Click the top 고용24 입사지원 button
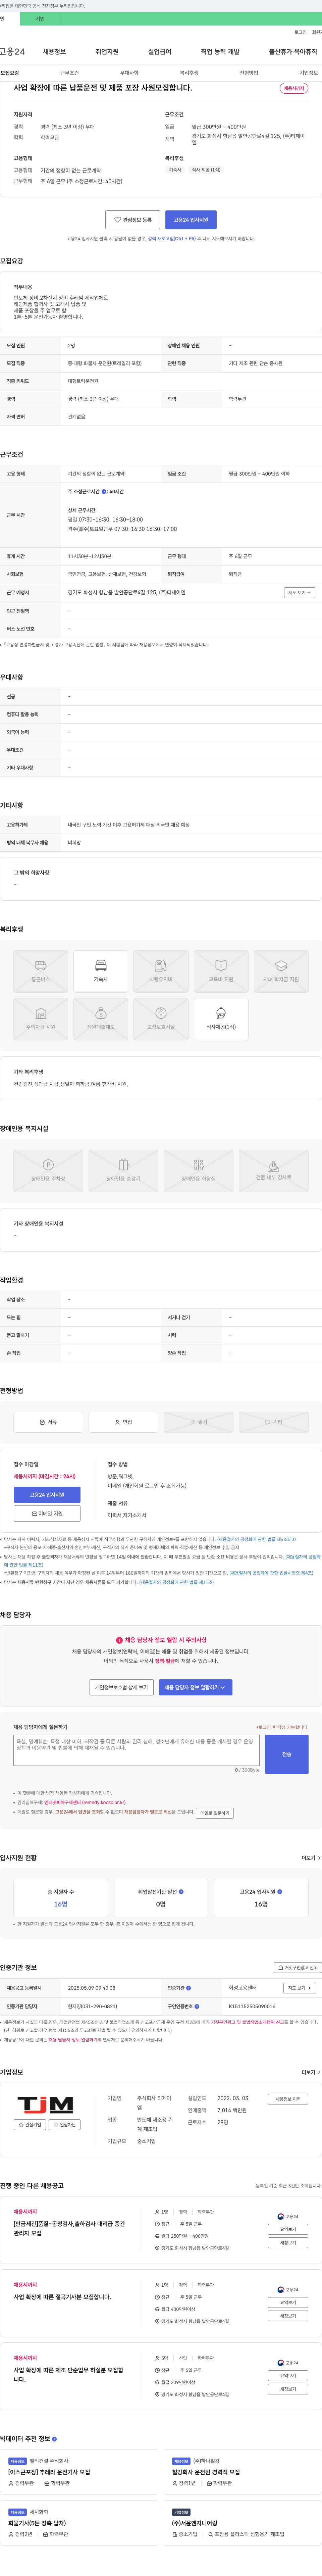Image resolution: width=322 pixels, height=2576 pixels. point(191,220)
